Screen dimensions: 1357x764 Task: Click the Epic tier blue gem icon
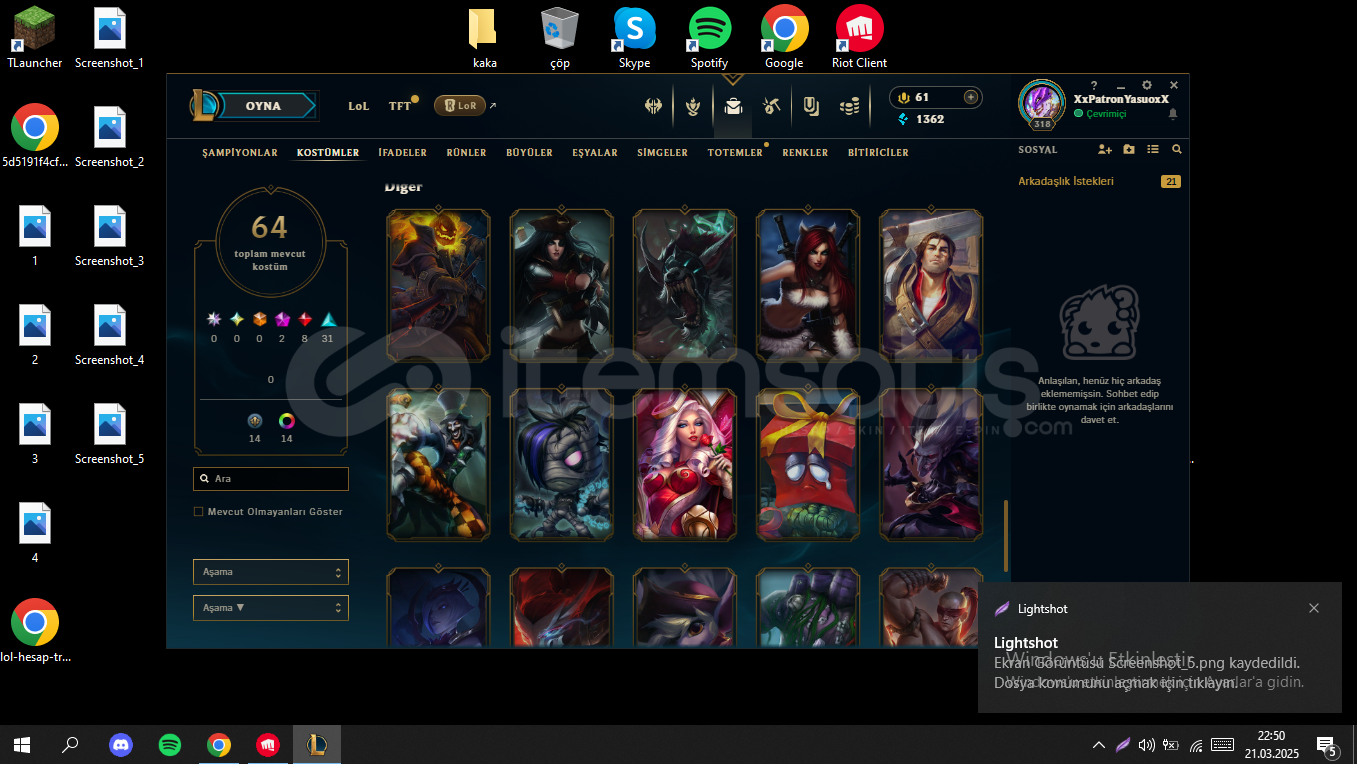pyautogui.click(x=328, y=320)
